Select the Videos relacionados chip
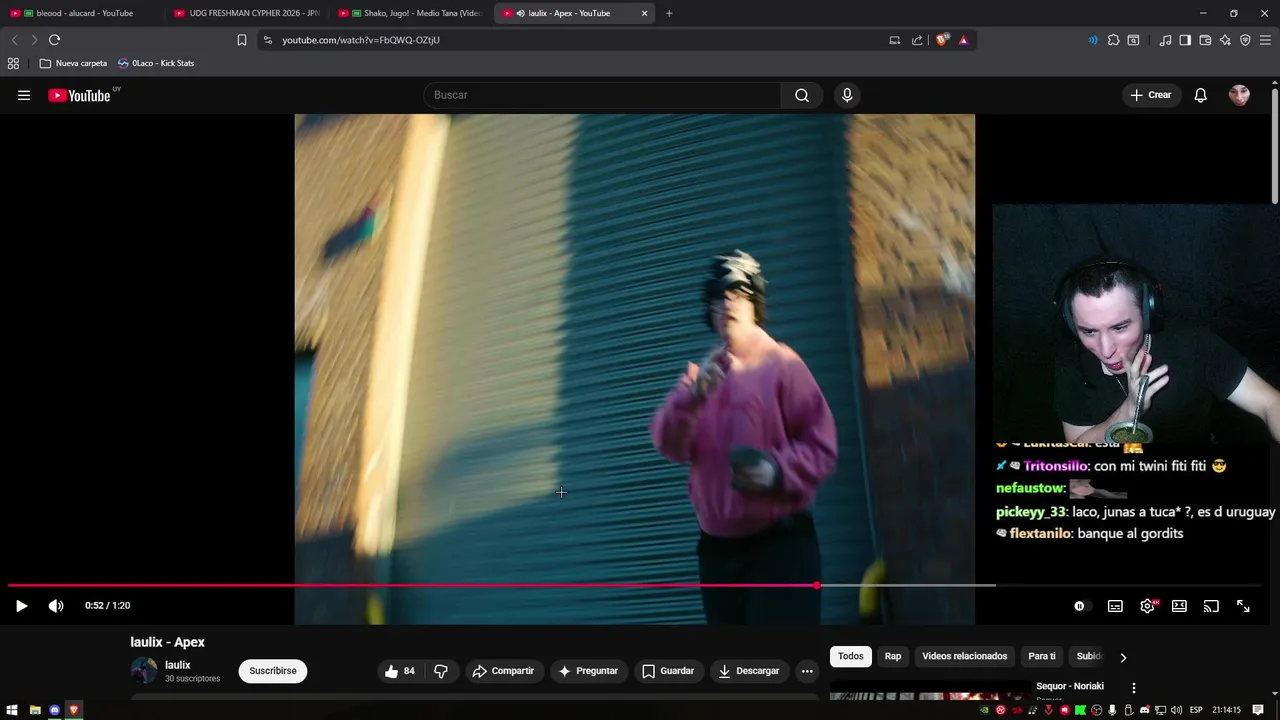 coord(965,656)
